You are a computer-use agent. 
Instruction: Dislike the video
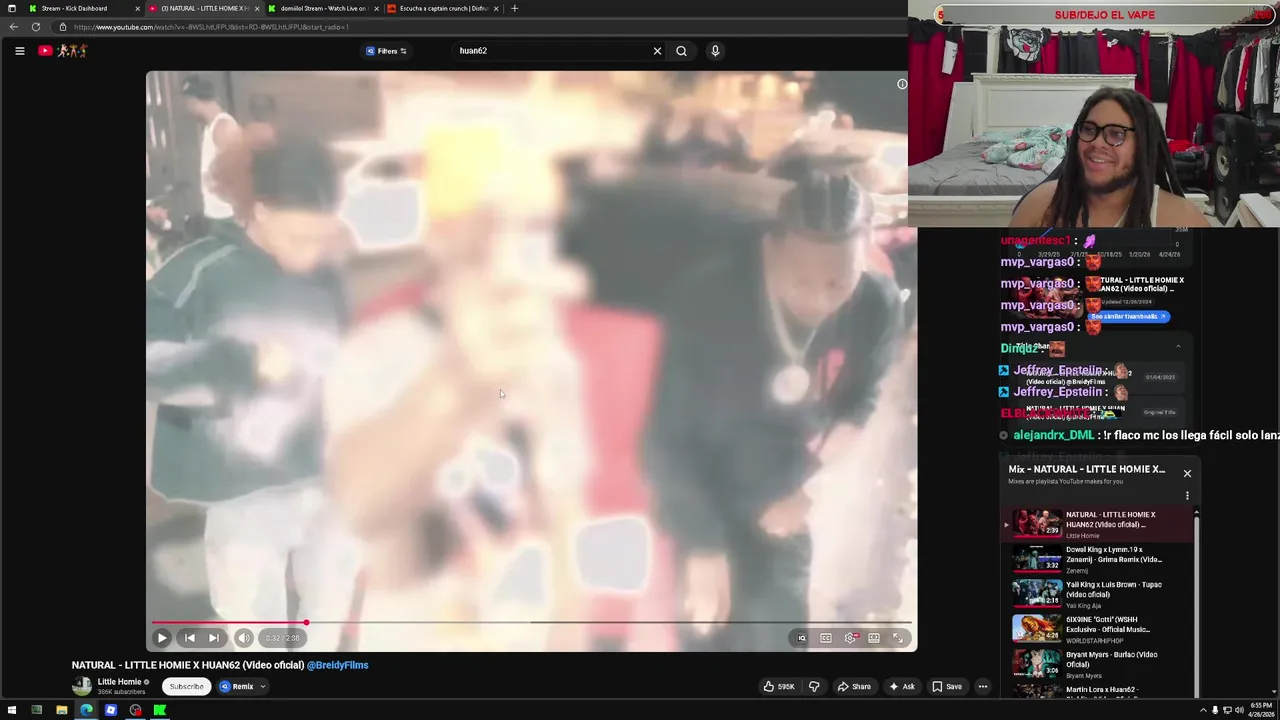tap(814, 686)
